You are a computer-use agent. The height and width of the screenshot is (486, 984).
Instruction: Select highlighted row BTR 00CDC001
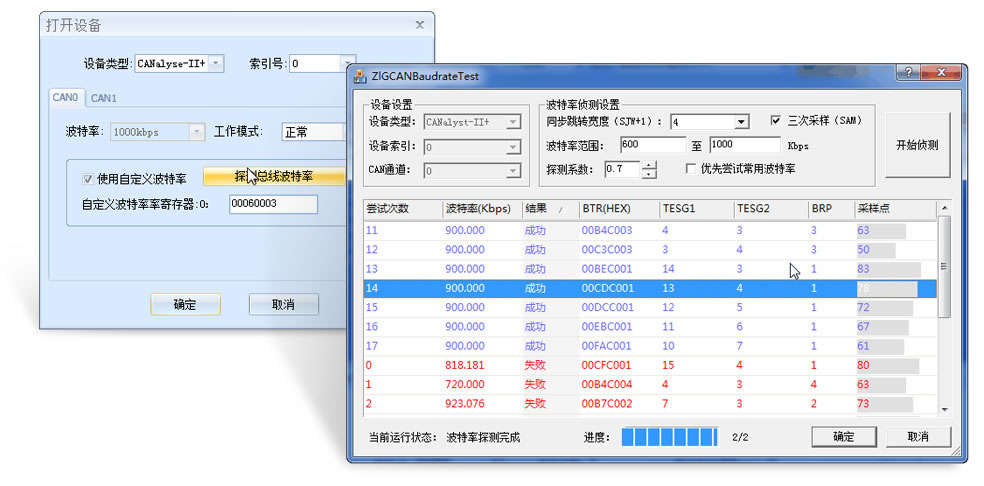click(650, 289)
